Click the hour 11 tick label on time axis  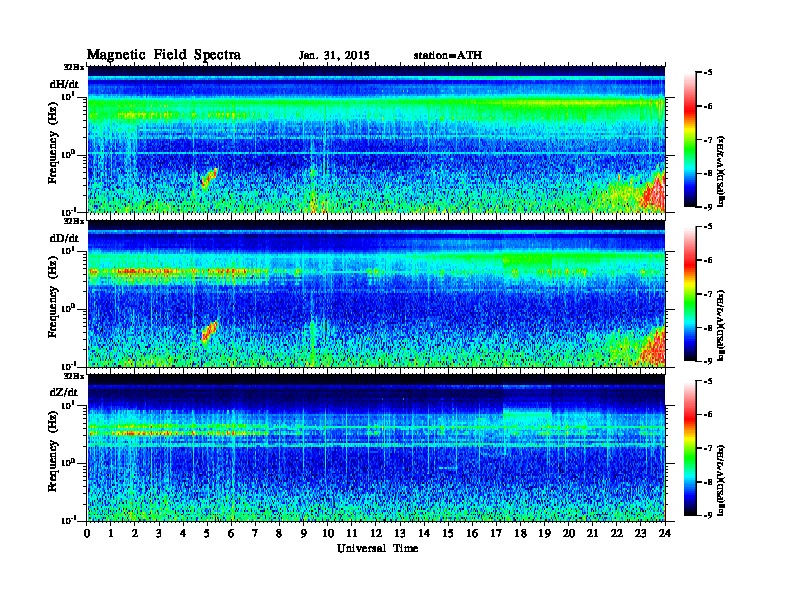pos(352,533)
